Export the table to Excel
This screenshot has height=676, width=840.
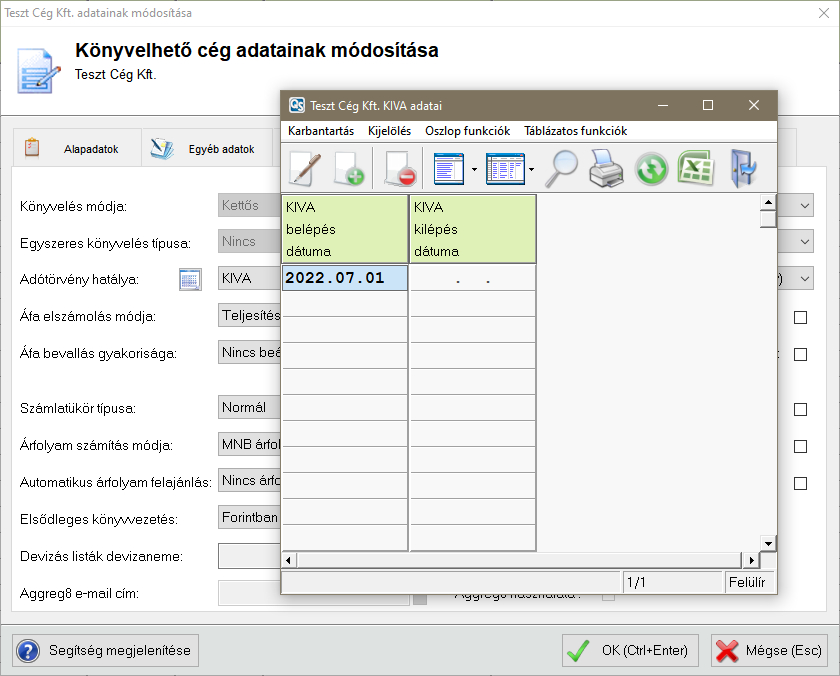point(695,168)
